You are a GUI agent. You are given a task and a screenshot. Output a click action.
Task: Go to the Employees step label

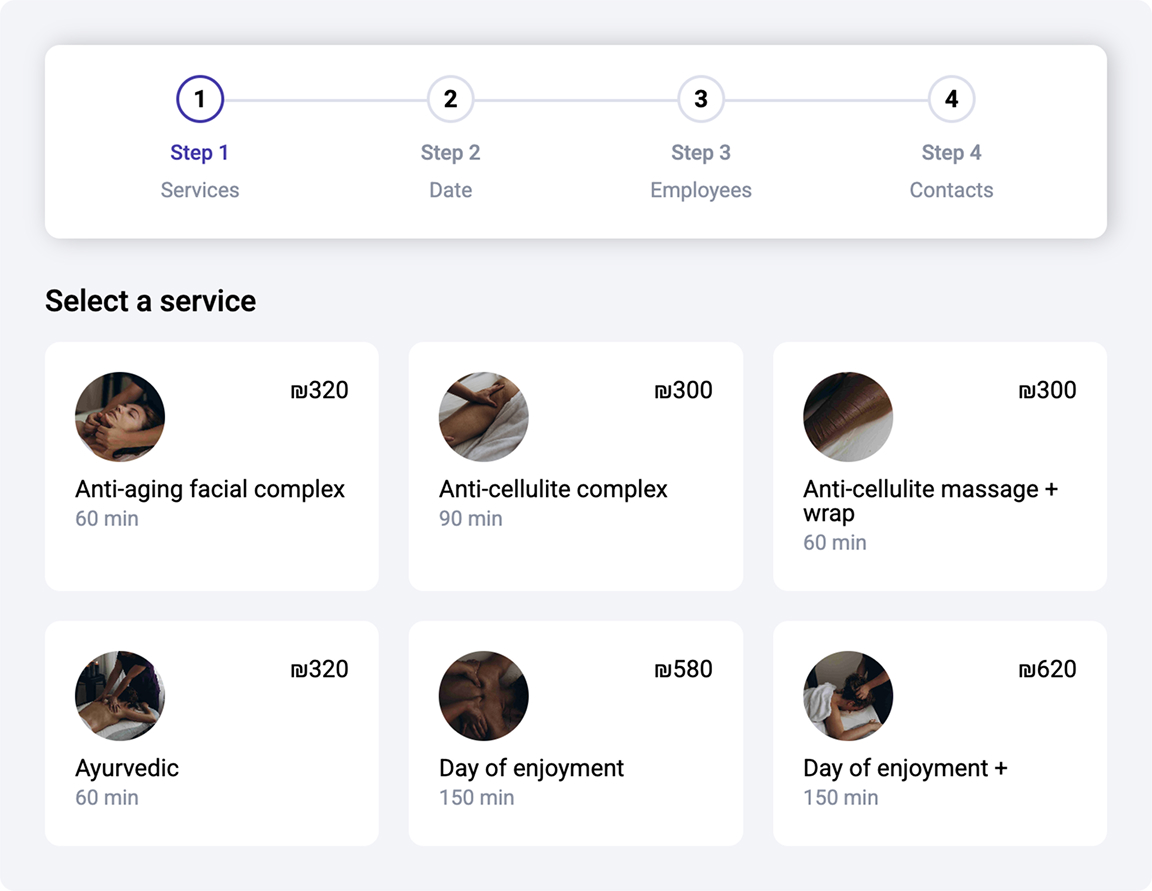(701, 190)
